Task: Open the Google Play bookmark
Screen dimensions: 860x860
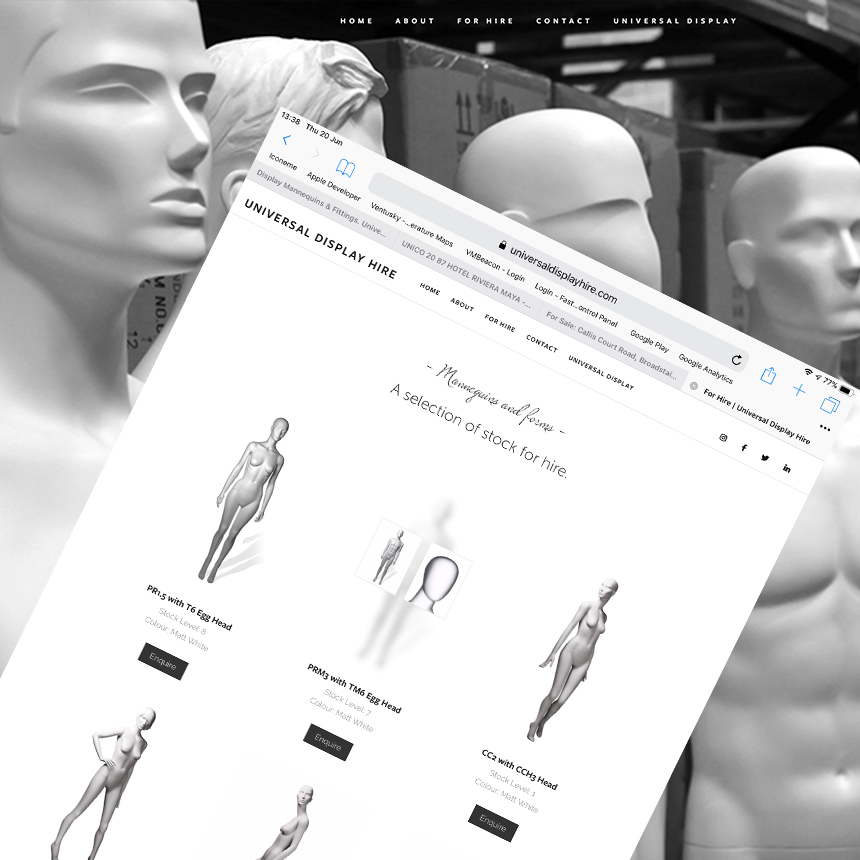Action: coord(649,341)
